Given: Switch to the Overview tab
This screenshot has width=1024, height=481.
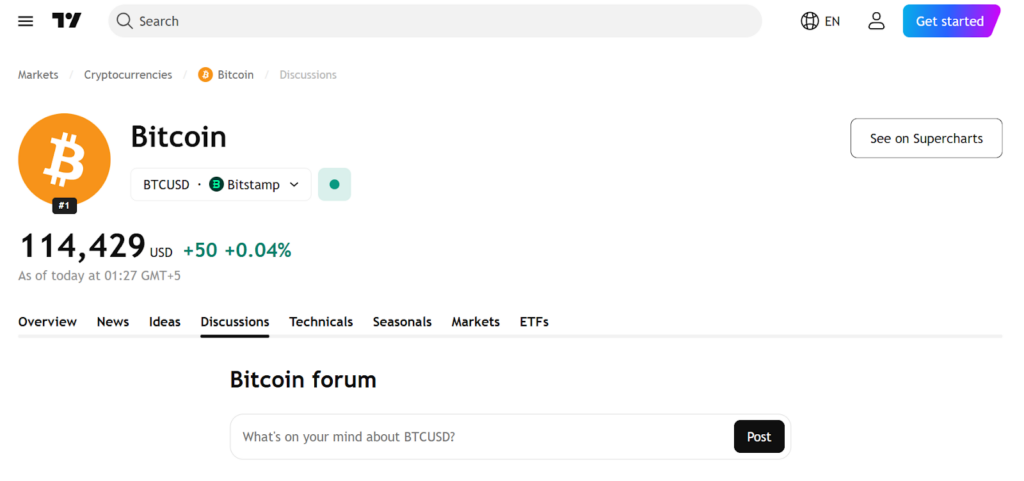Looking at the screenshot, I should [47, 322].
